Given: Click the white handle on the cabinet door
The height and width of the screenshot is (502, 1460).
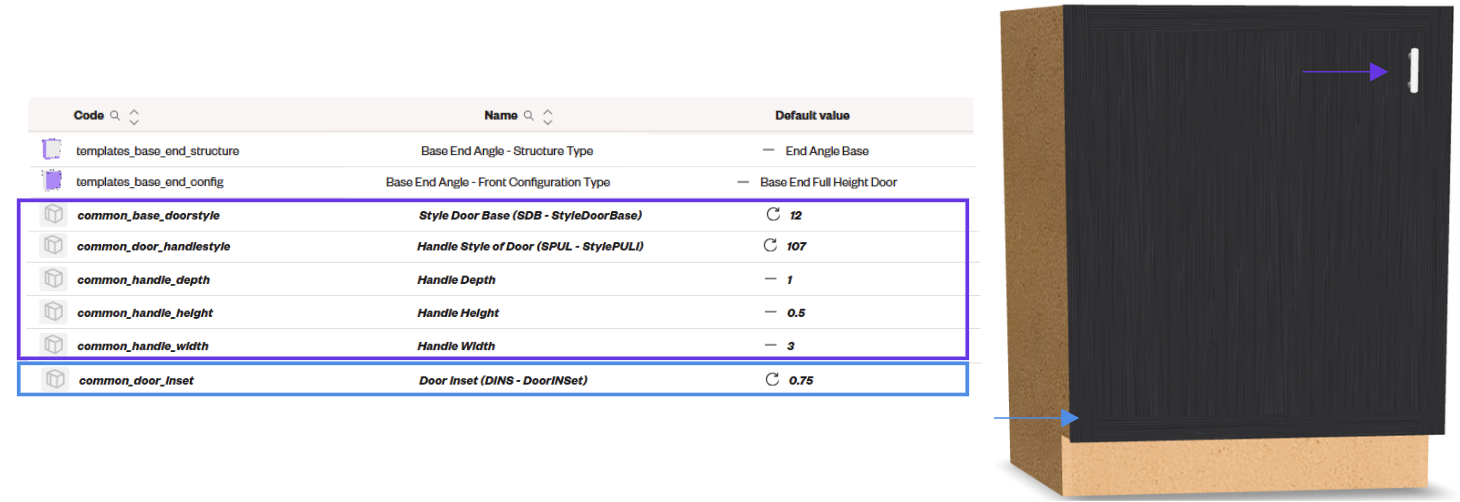Looking at the screenshot, I should pyautogui.click(x=1414, y=70).
